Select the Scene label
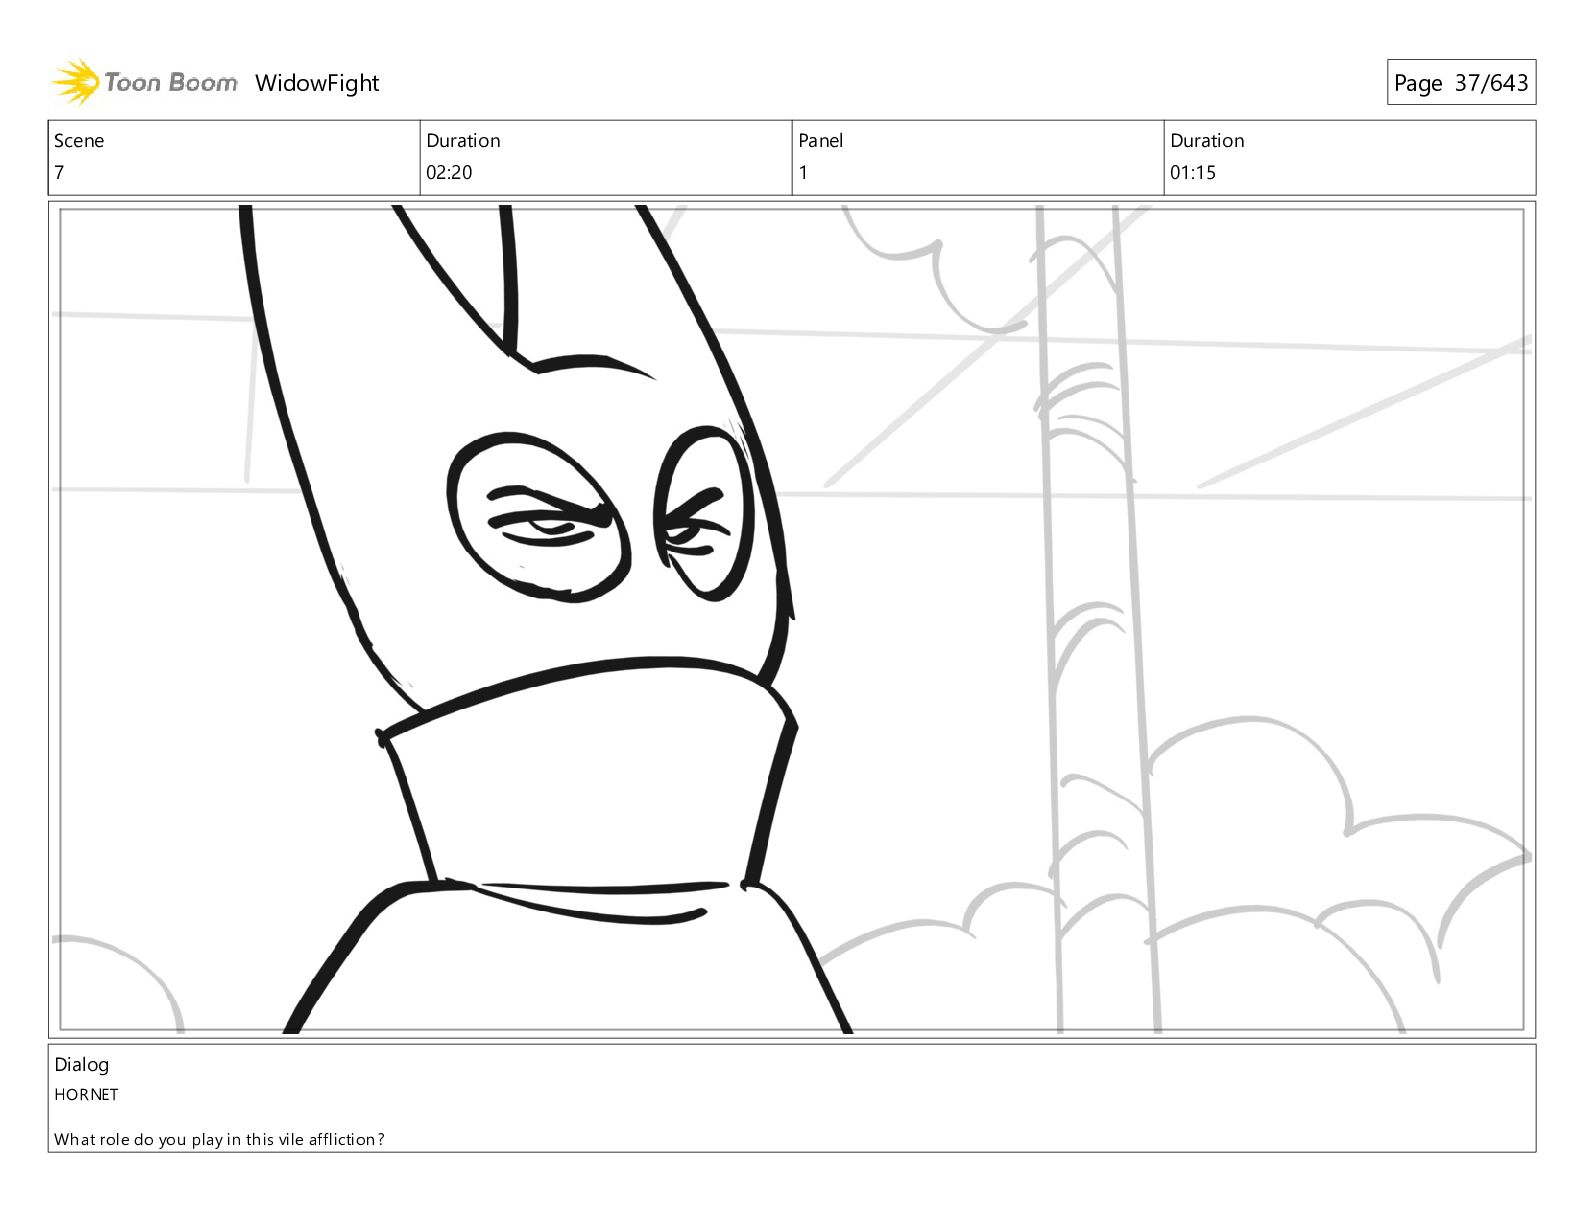Image resolution: width=1584 pixels, height=1224 pixels. coord(79,141)
